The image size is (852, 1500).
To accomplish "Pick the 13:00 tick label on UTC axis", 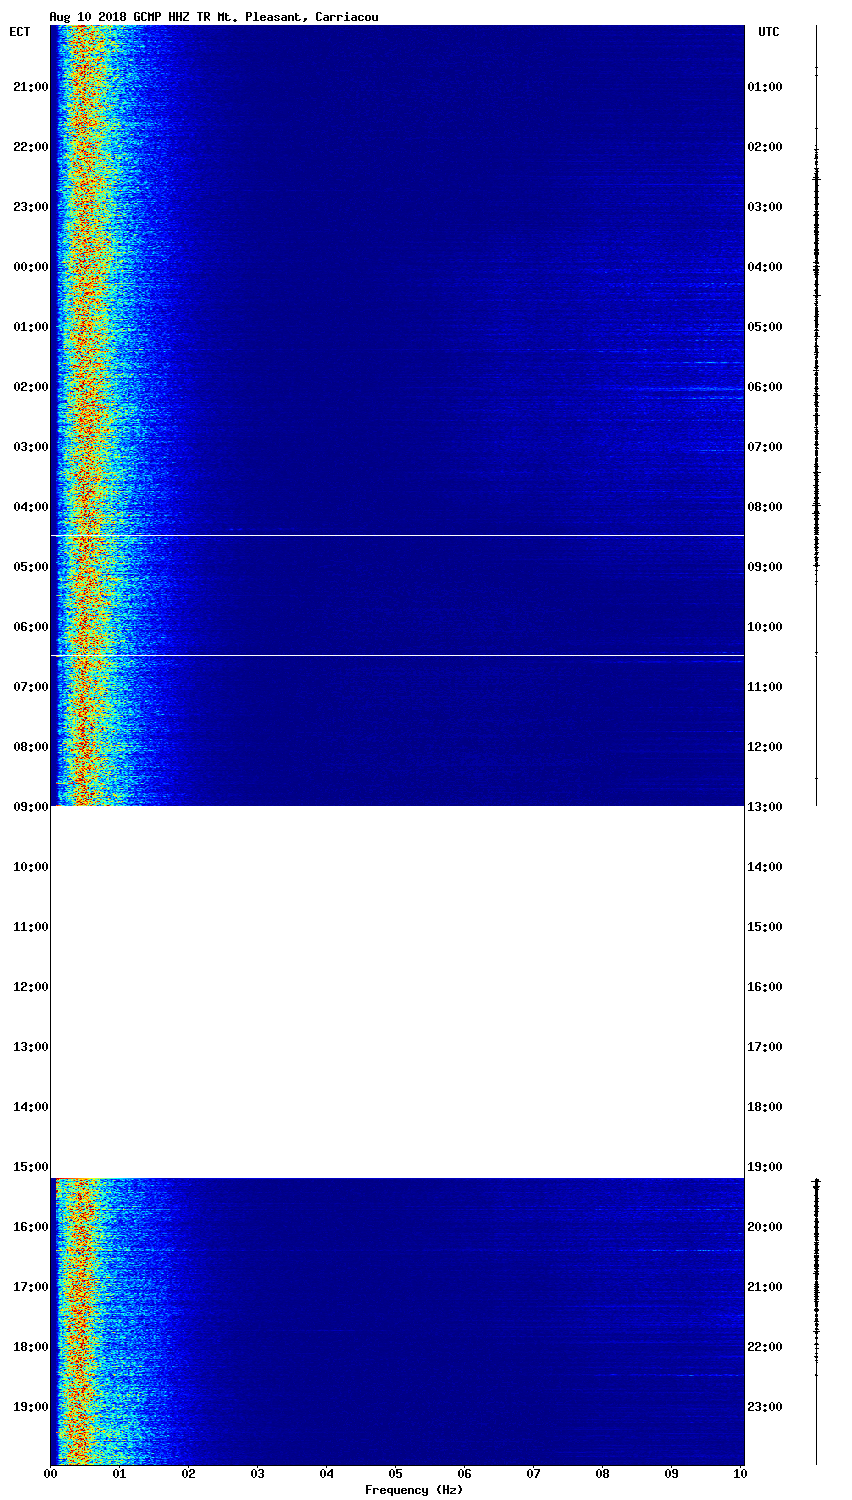I will click(765, 807).
